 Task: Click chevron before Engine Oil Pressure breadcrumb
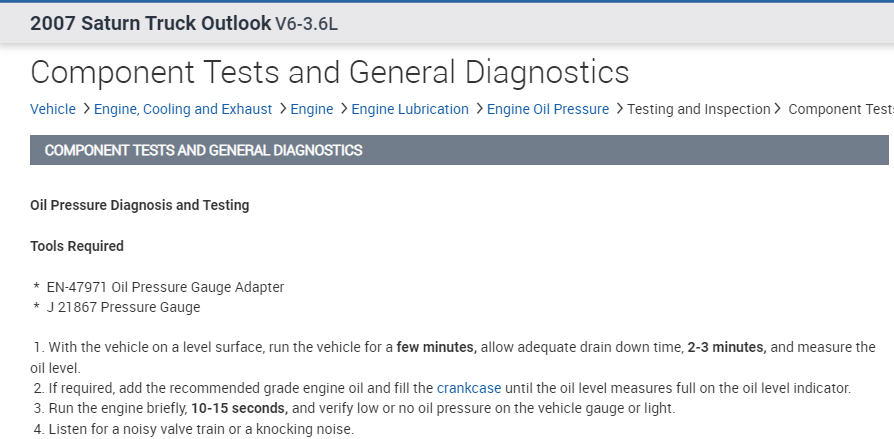pyautogui.click(x=479, y=109)
